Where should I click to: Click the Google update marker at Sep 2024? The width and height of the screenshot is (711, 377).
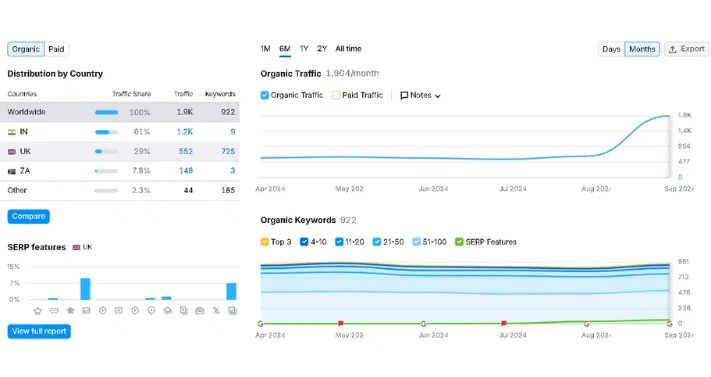tap(669, 324)
